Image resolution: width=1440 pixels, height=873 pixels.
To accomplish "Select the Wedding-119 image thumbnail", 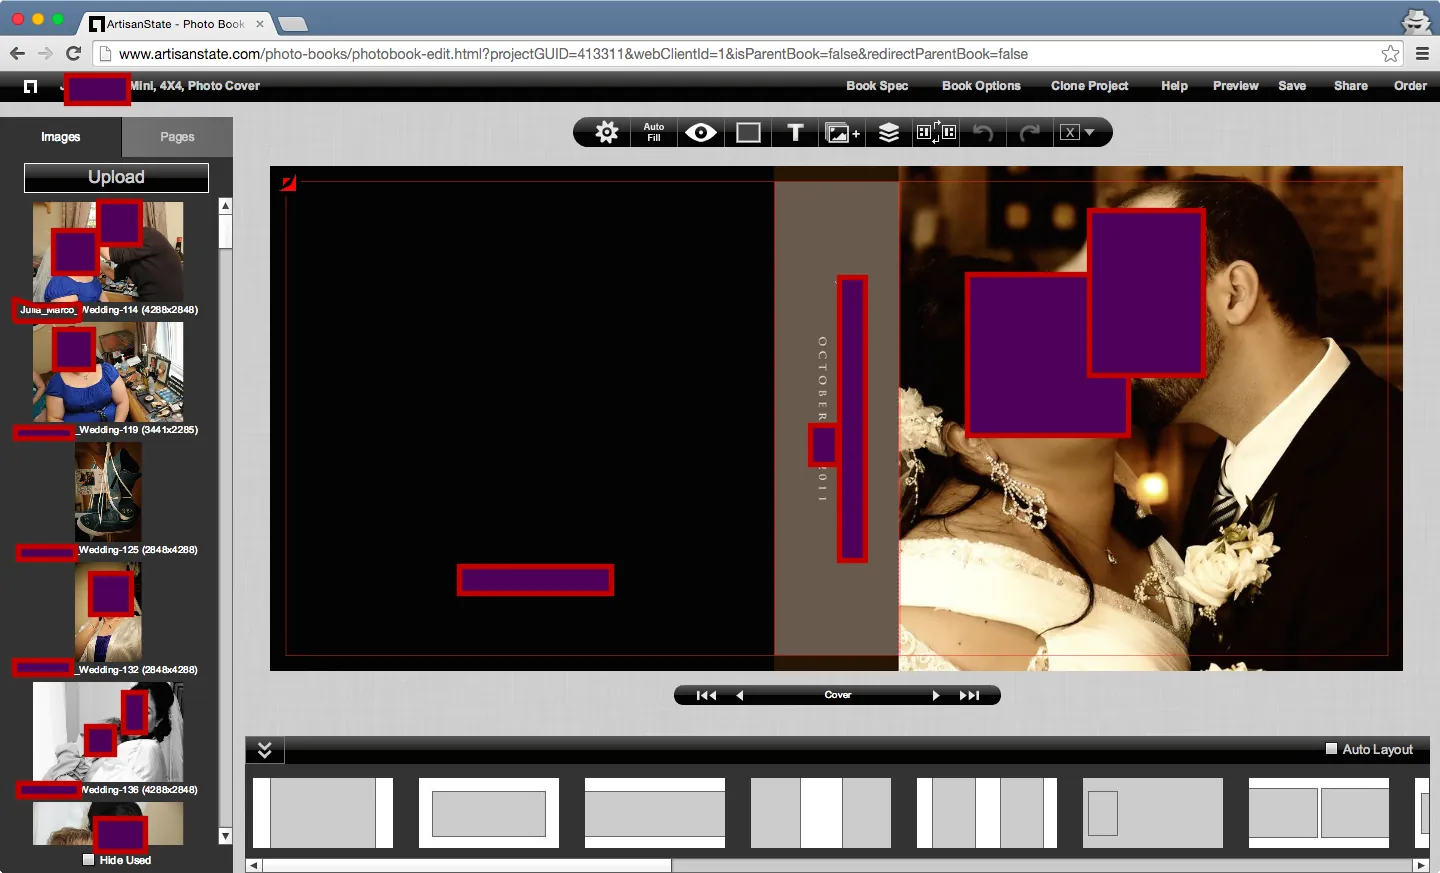I will tap(108, 372).
